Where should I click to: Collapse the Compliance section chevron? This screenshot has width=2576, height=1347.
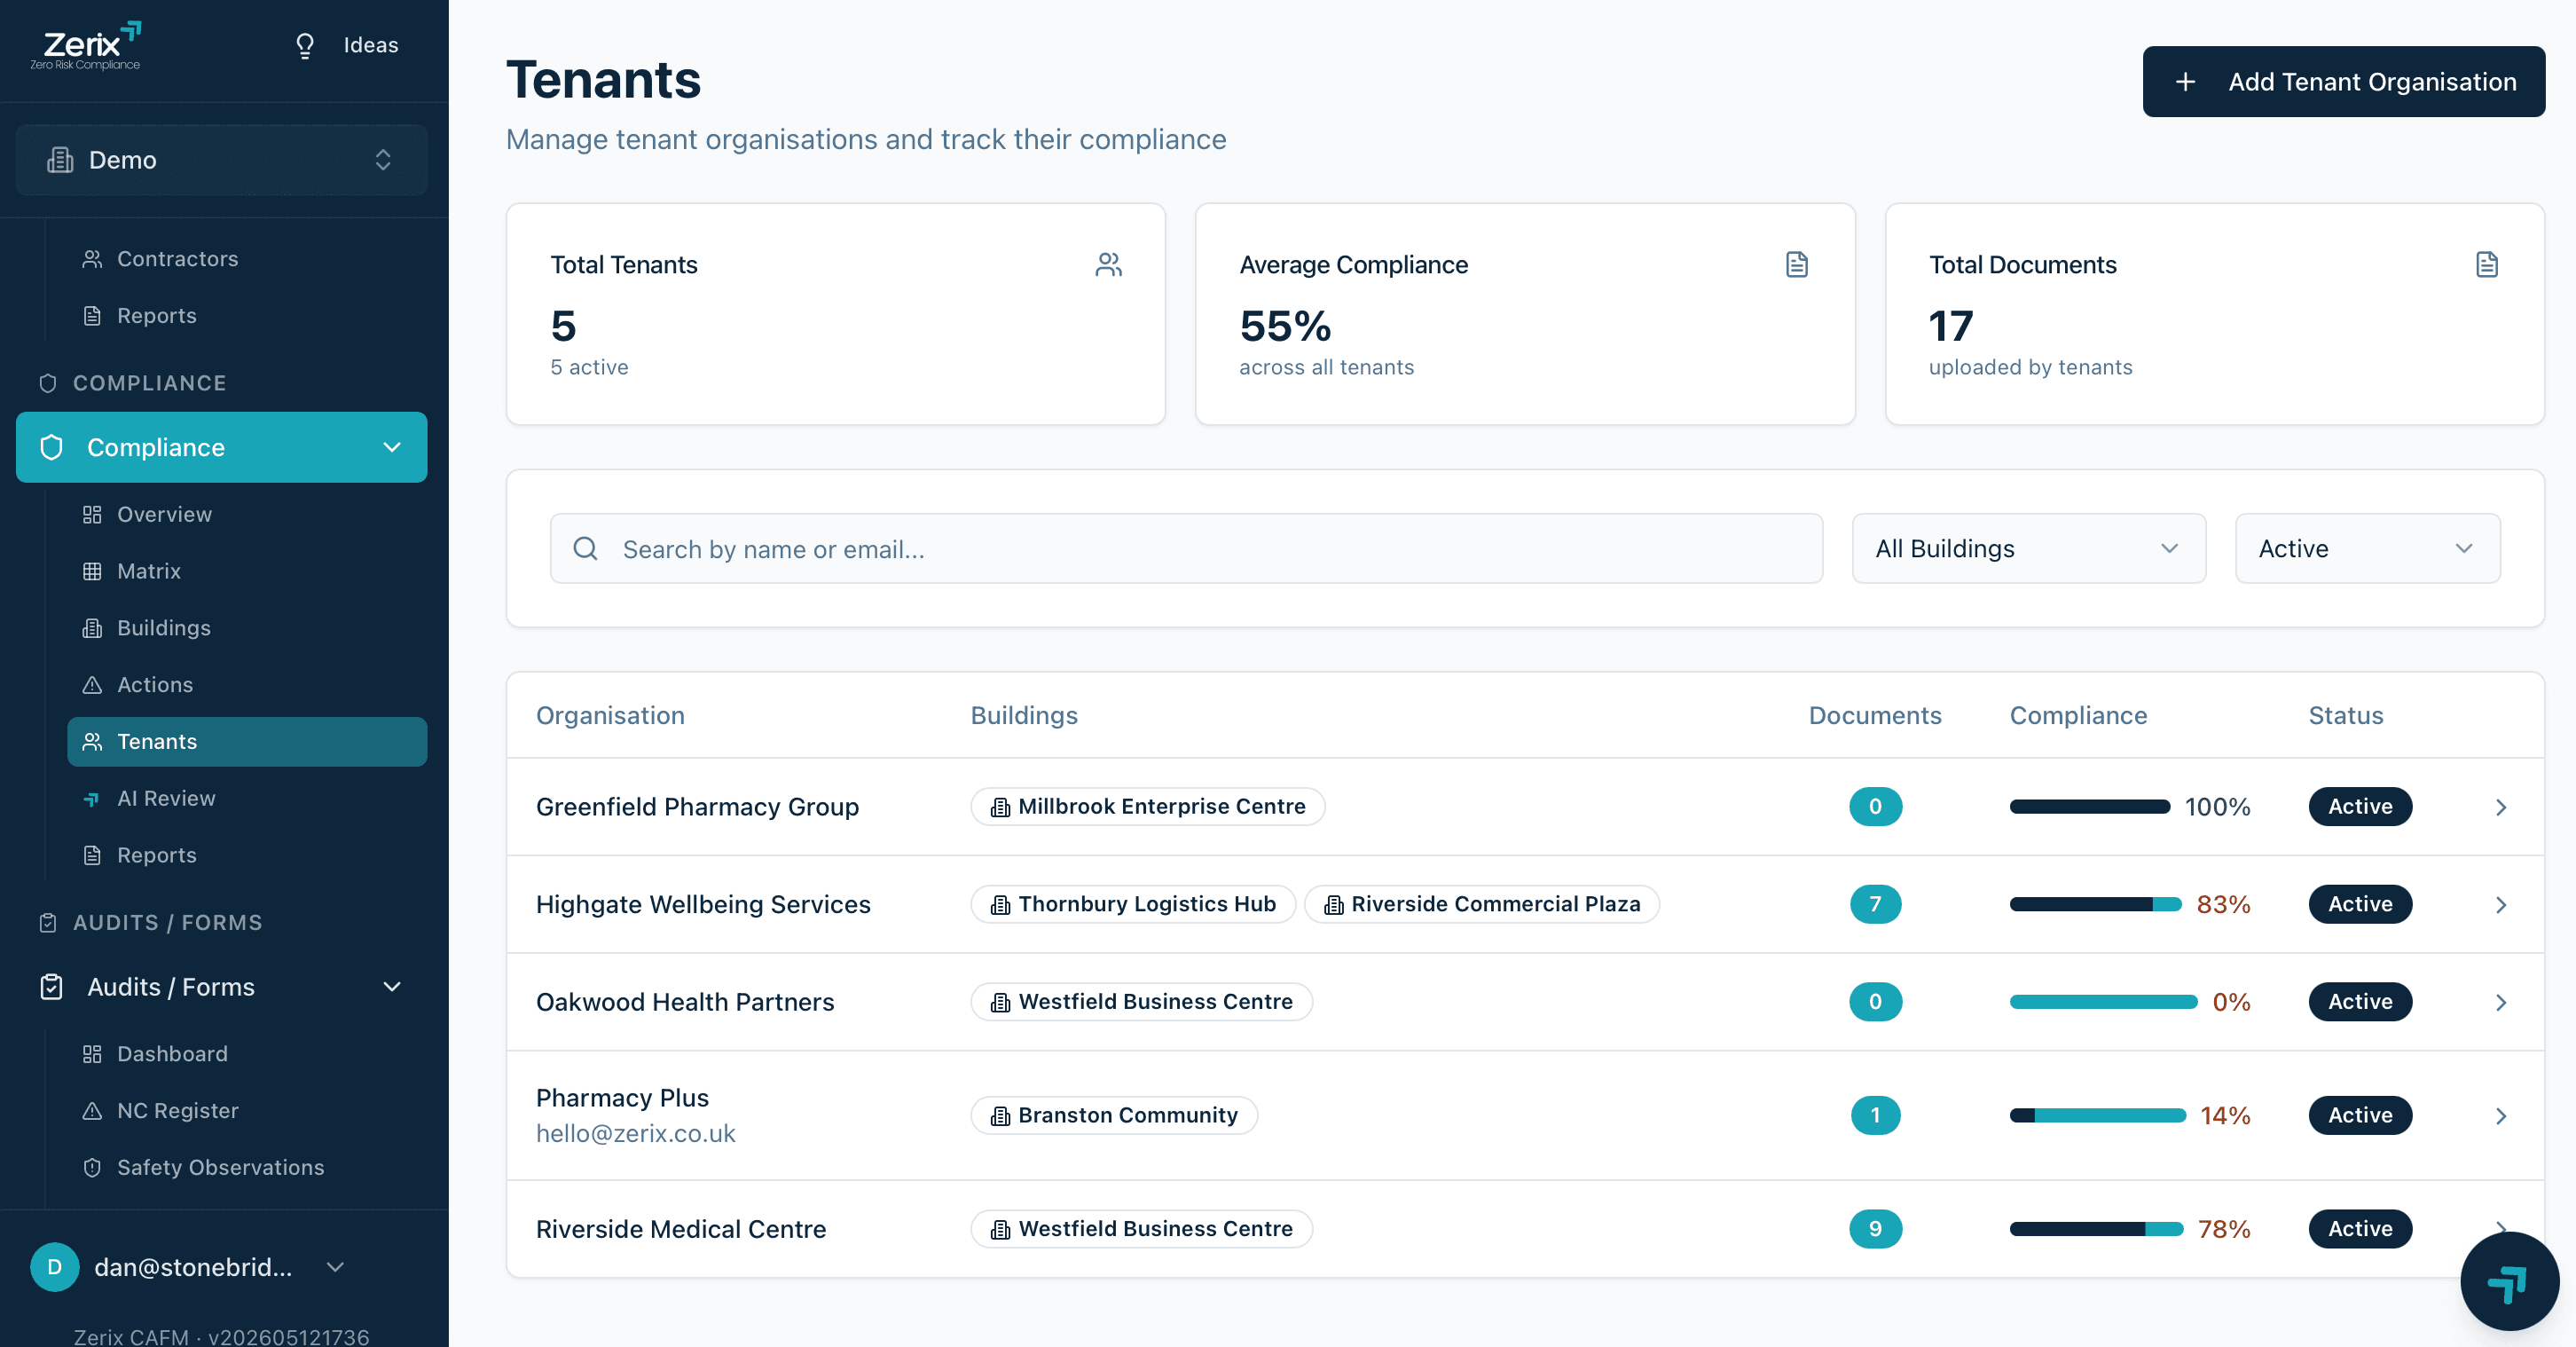point(392,447)
